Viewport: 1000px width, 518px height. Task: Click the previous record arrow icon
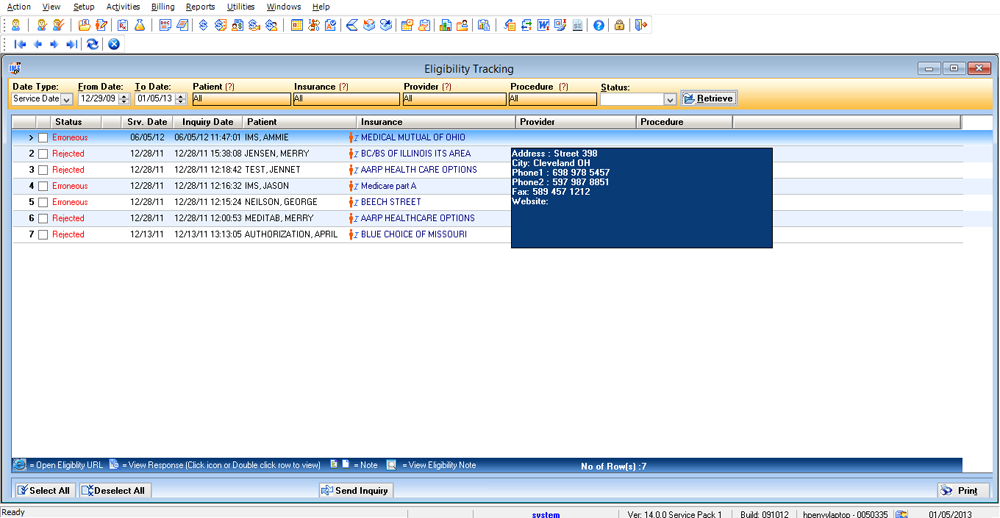coord(37,44)
